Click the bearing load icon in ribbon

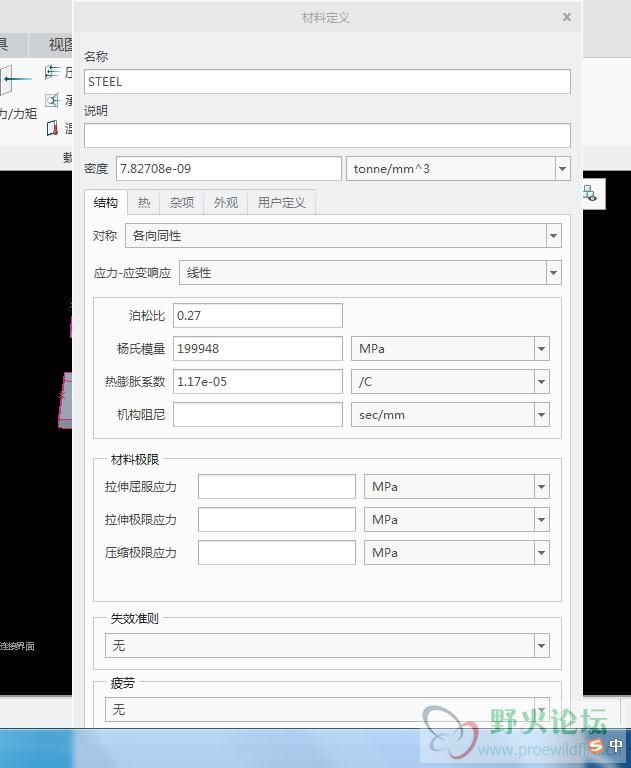click(52, 100)
